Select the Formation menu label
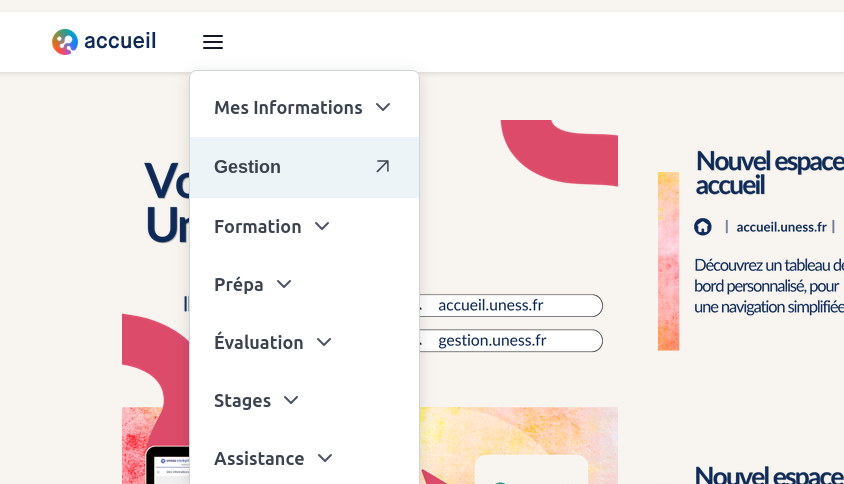Screen dimensions: 844x484 (257, 227)
